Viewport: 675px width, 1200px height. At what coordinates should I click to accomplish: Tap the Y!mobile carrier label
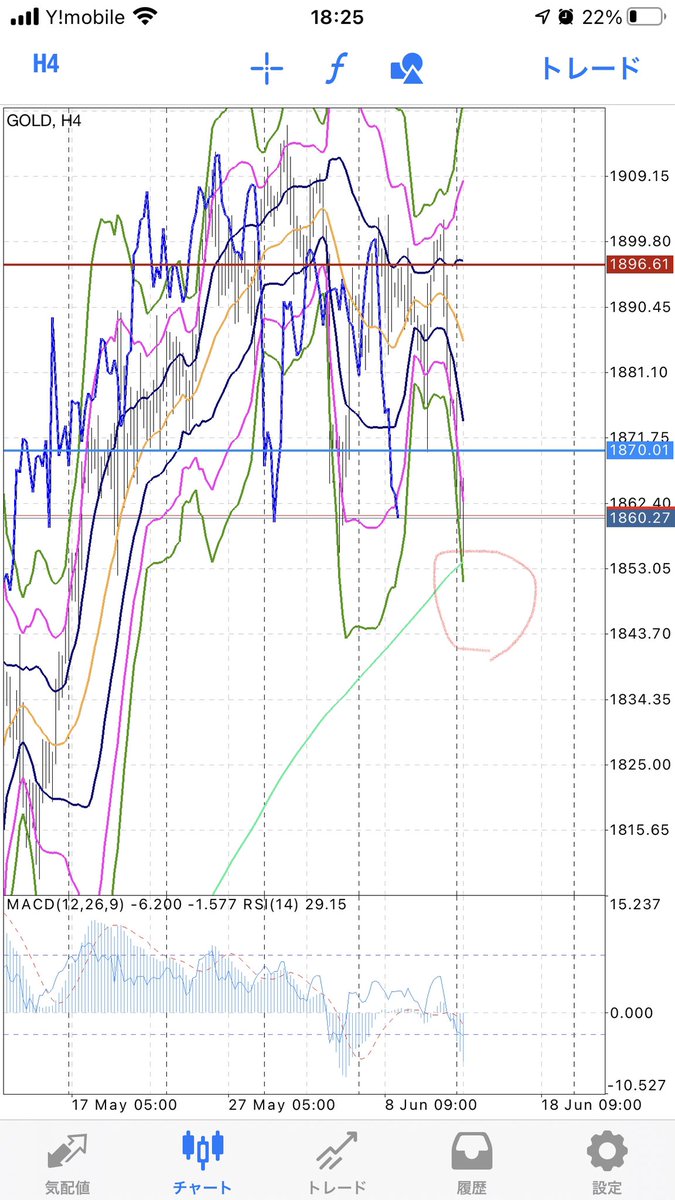tap(85, 17)
